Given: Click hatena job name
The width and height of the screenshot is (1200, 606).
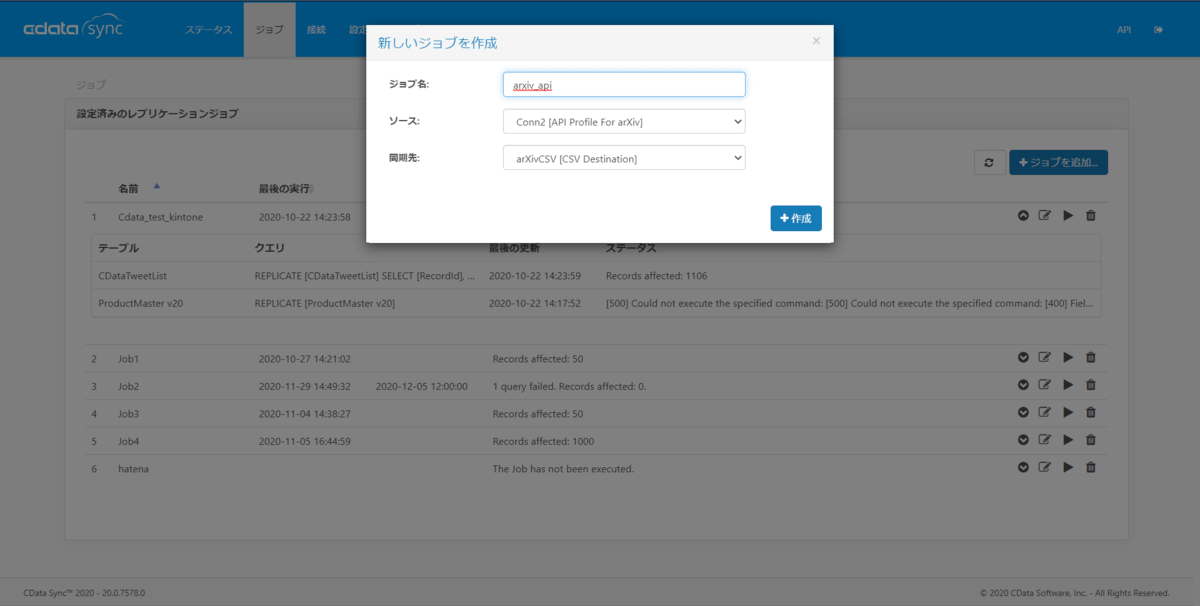Looking at the screenshot, I should pyautogui.click(x=133, y=468).
